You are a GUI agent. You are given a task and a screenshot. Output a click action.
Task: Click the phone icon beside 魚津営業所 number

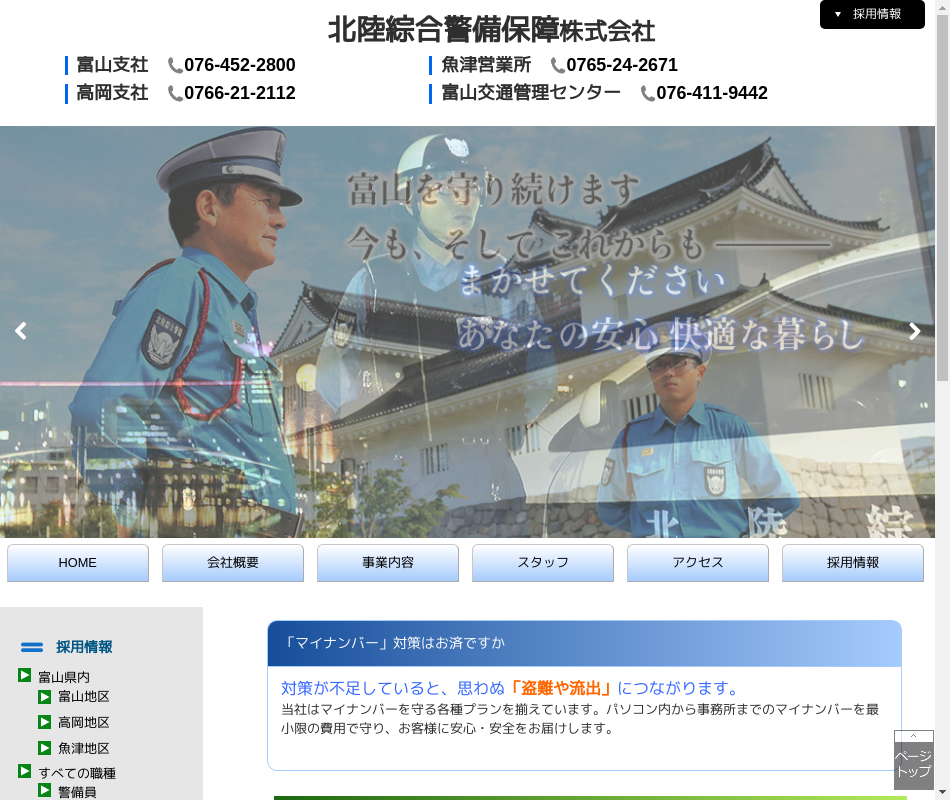click(x=557, y=66)
